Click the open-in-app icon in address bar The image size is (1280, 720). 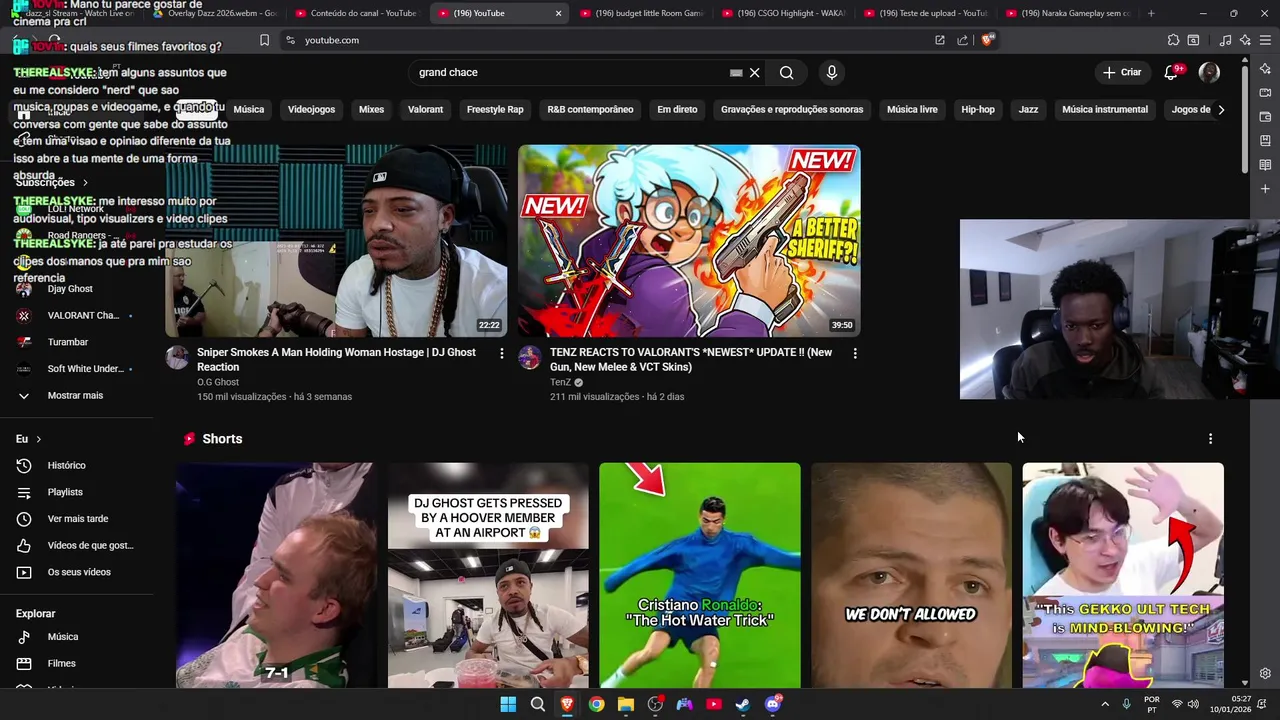940,40
